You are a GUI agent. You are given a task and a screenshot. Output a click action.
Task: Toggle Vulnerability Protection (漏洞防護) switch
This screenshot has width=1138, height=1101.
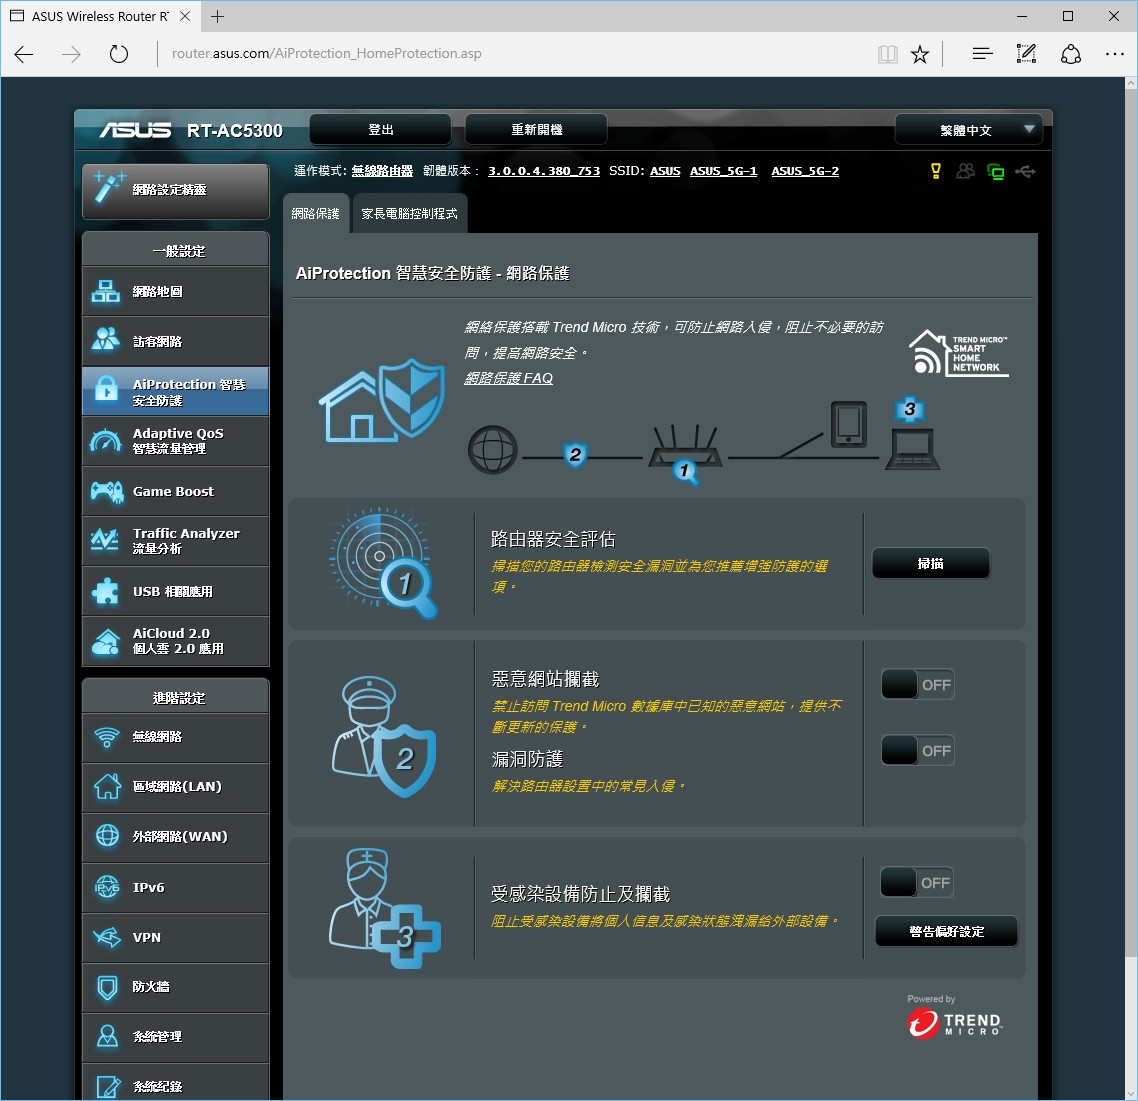(x=917, y=750)
